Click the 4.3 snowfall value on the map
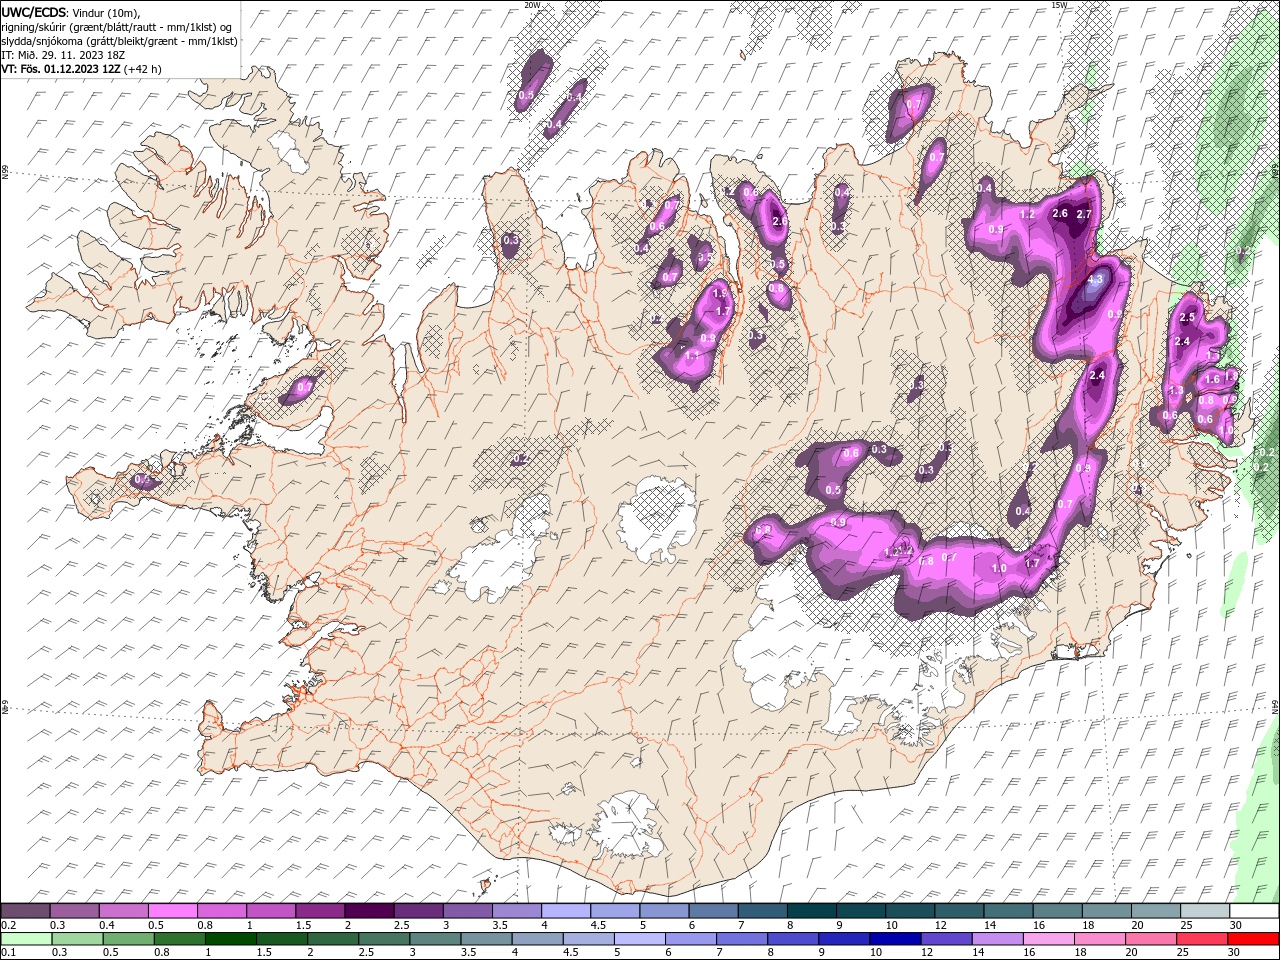This screenshot has height=960, width=1280. coord(1095,280)
